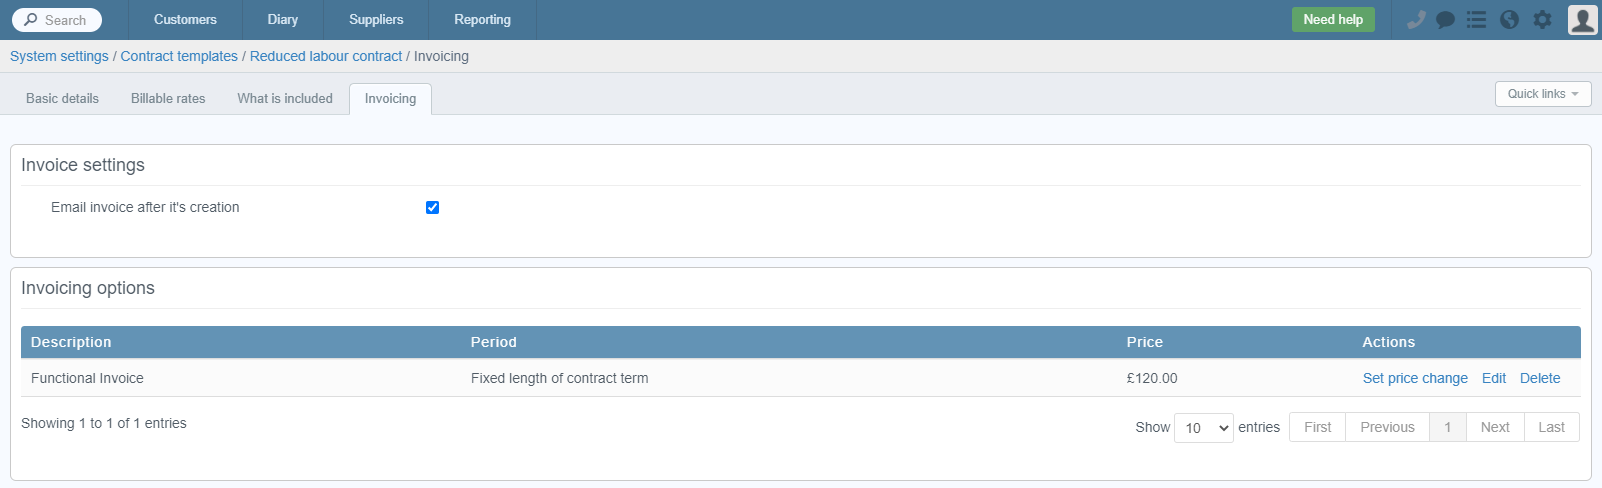The height and width of the screenshot is (488, 1602).
Task: Click the Next pagination button
Action: pyautogui.click(x=1495, y=427)
